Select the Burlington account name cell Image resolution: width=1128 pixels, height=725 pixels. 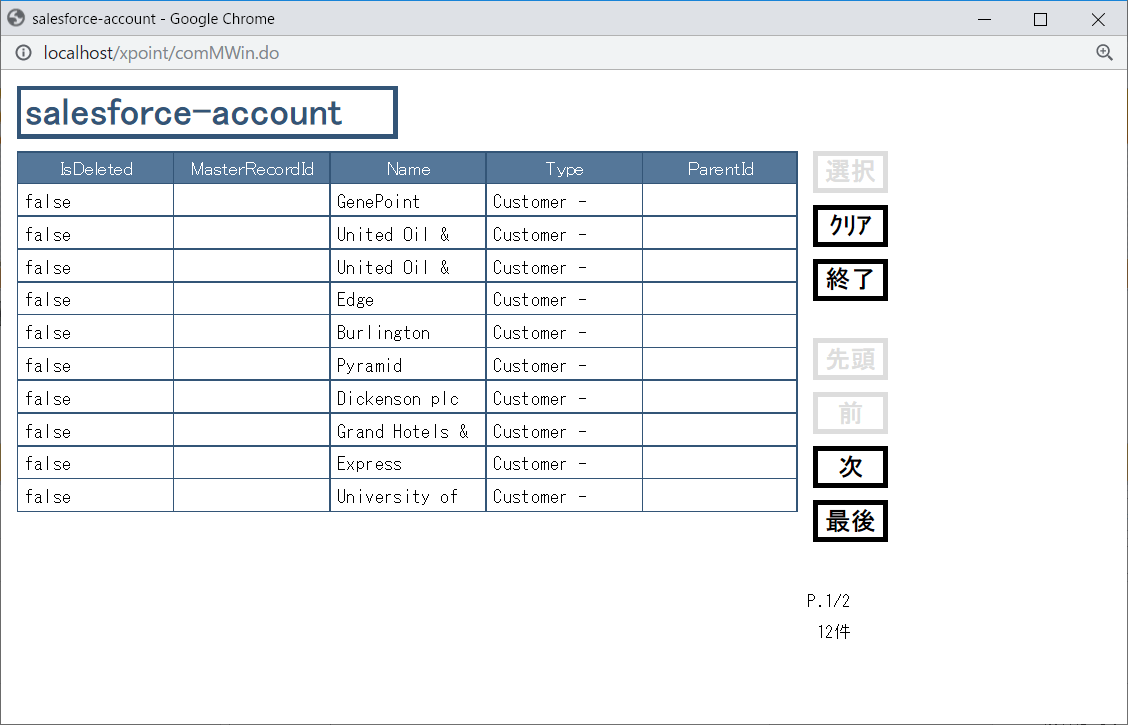click(408, 332)
